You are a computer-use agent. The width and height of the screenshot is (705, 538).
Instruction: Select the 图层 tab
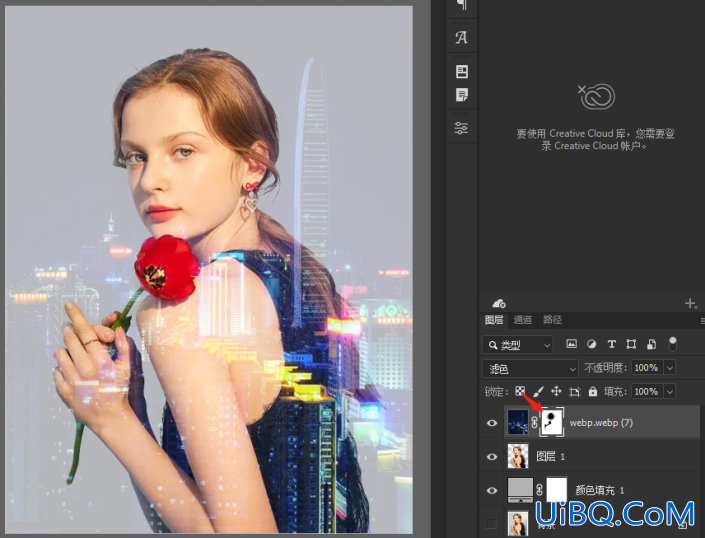(494, 320)
